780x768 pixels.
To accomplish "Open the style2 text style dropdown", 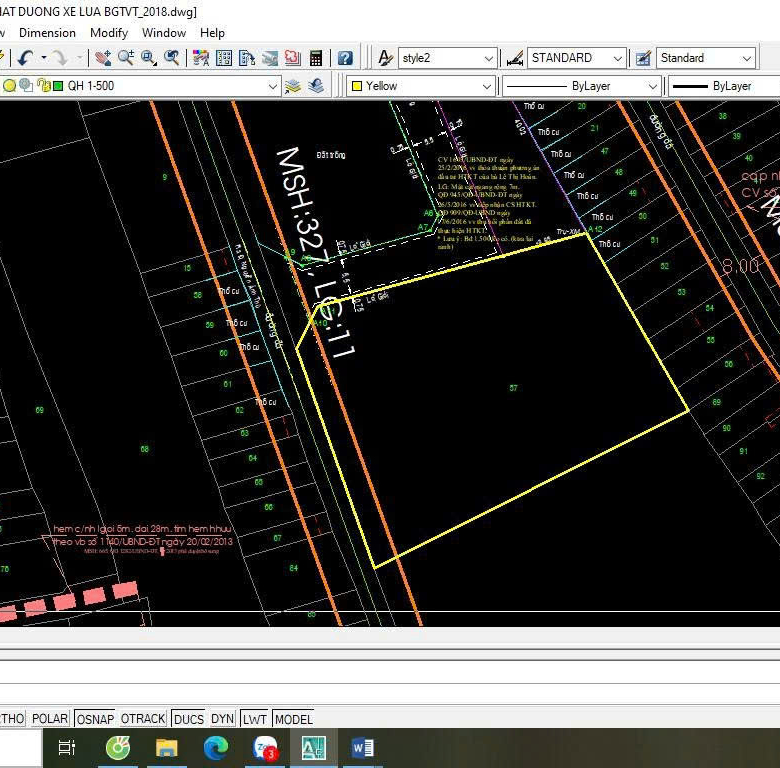I will point(488,58).
